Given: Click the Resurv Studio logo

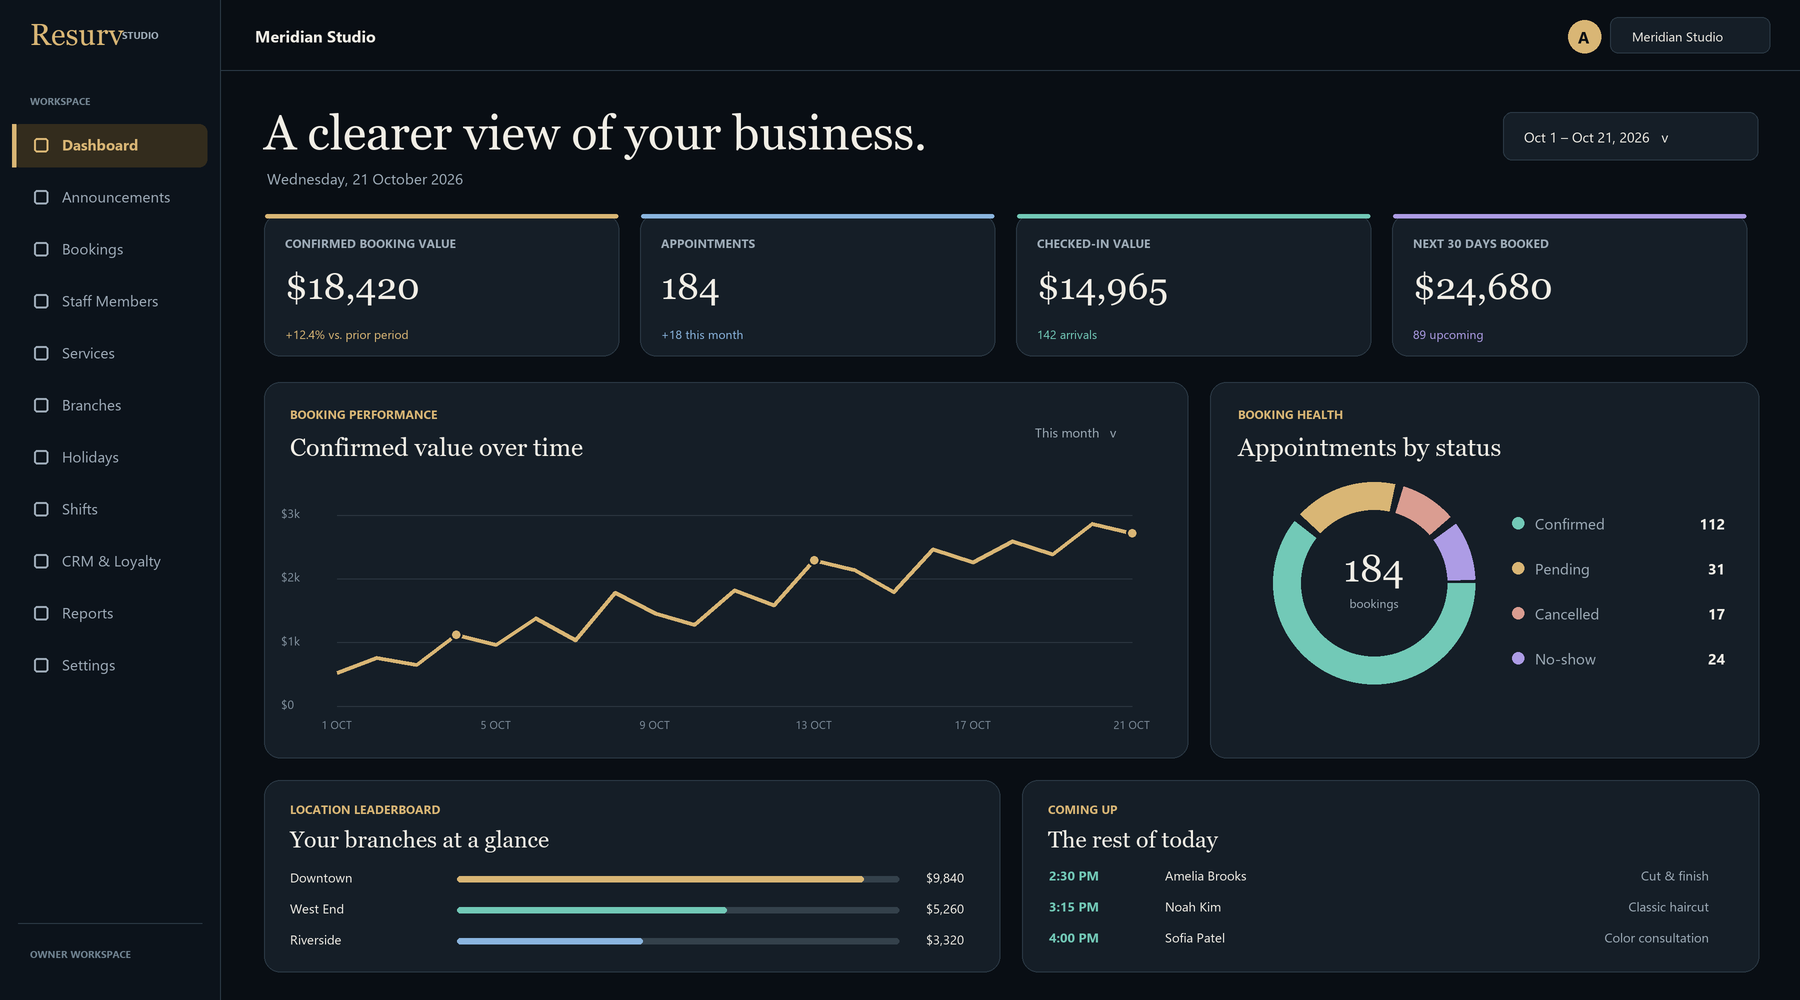Looking at the screenshot, I should pos(94,35).
